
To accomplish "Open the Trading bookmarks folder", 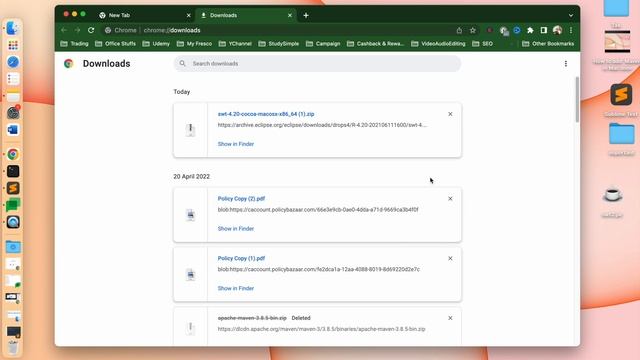I will tap(74, 44).
